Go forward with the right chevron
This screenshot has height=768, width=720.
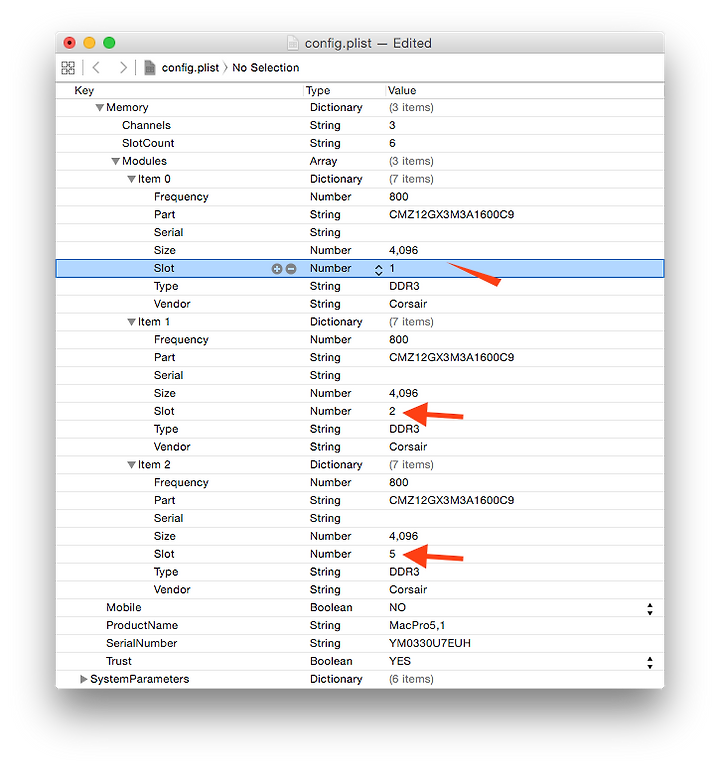(123, 68)
